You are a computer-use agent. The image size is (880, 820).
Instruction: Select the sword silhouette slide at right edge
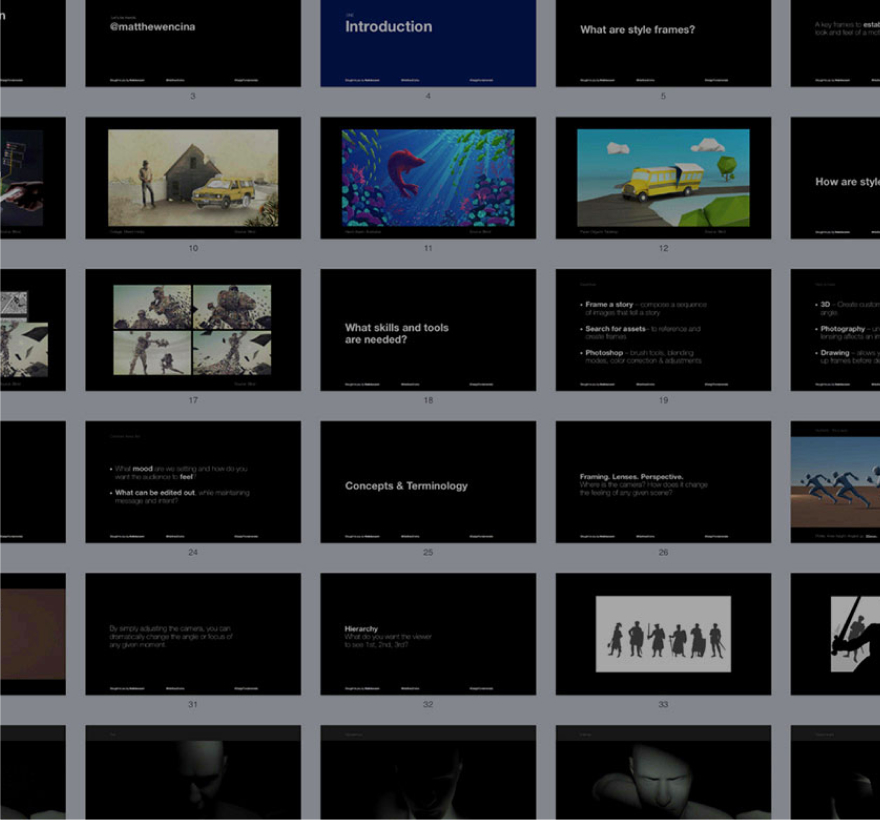pos(835,633)
